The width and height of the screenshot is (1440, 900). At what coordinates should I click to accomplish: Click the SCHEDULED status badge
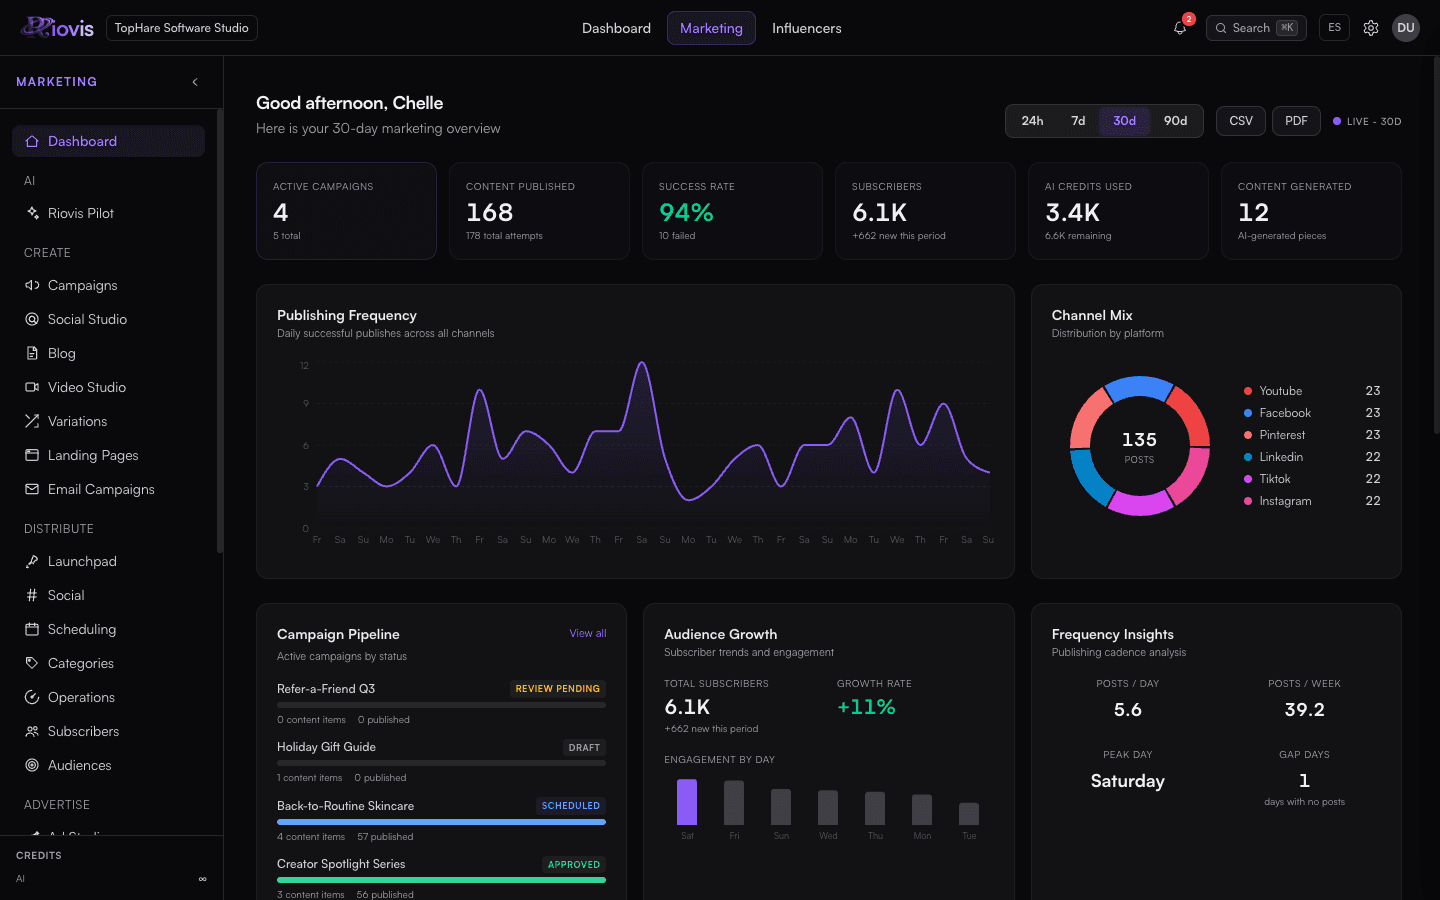(x=571, y=806)
